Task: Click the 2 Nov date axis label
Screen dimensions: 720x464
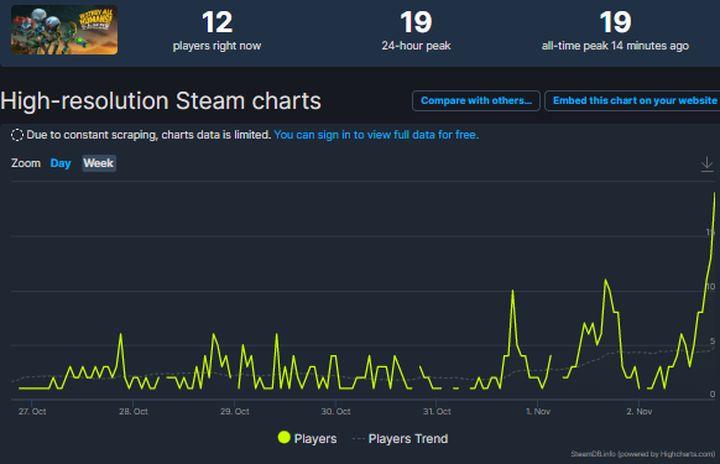Action: [x=639, y=411]
